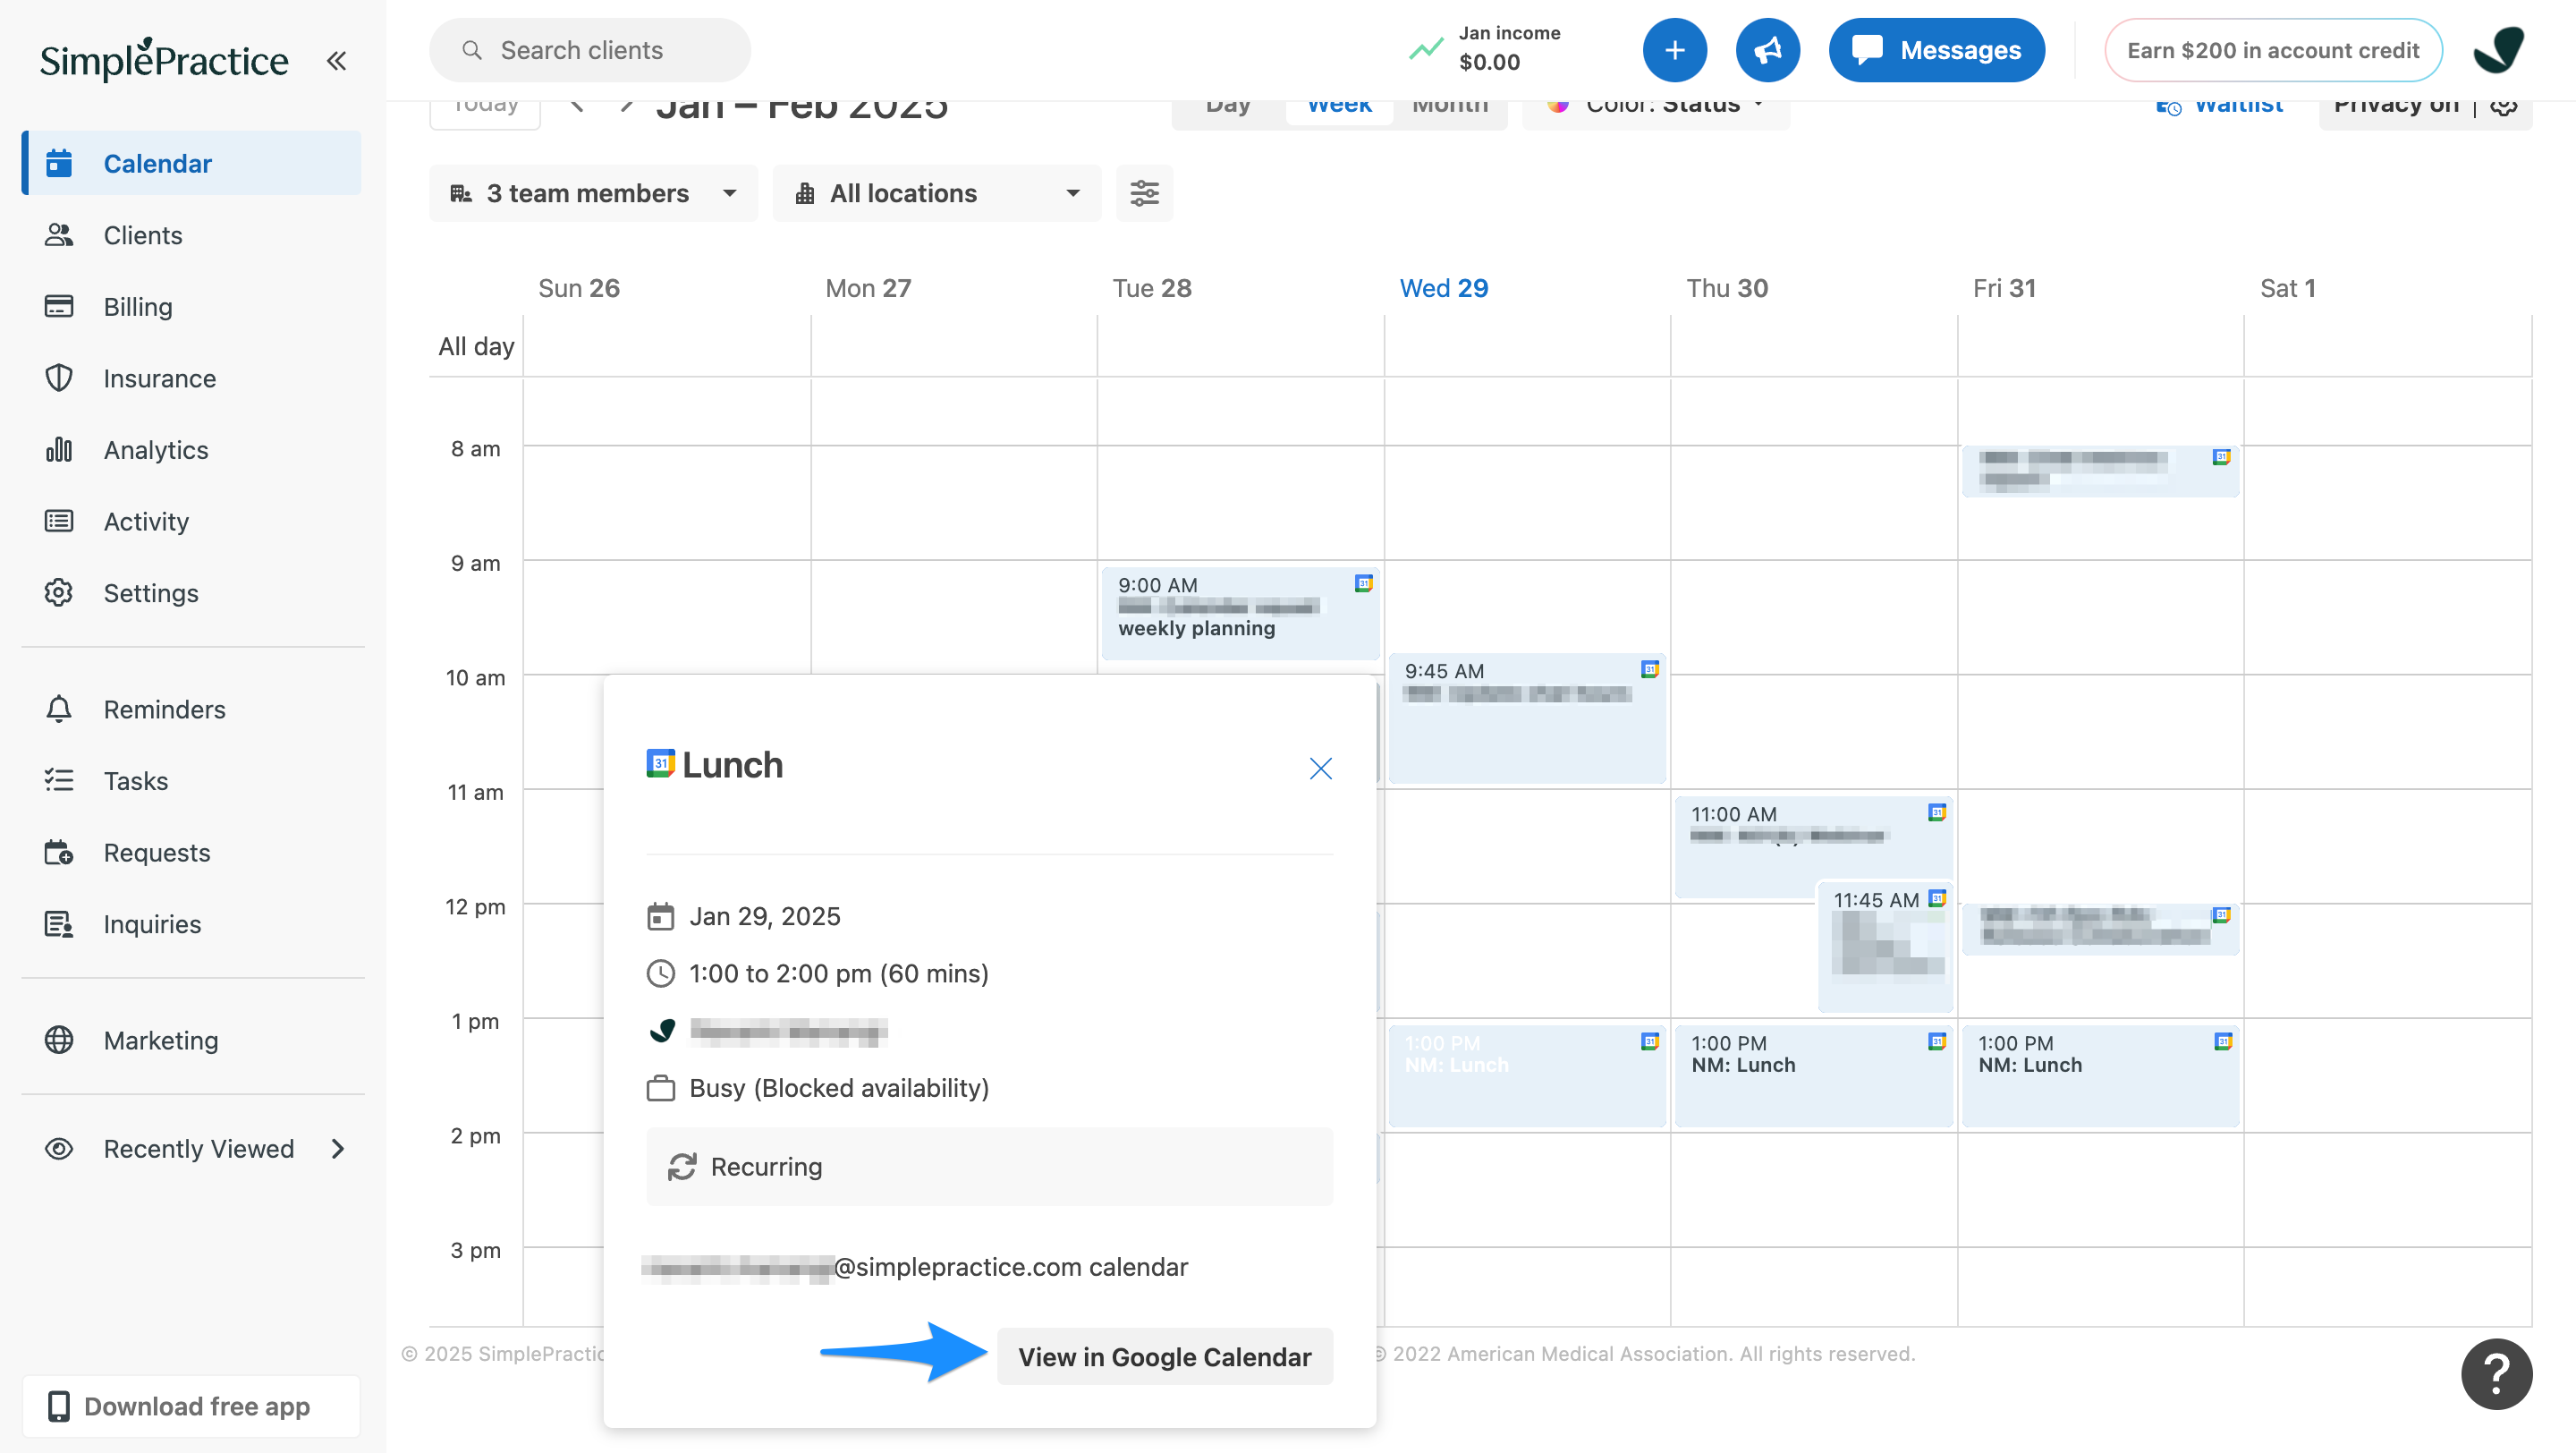The image size is (2576, 1453).
Task: Open Requests calendar icon
Action: pyautogui.click(x=59, y=852)
